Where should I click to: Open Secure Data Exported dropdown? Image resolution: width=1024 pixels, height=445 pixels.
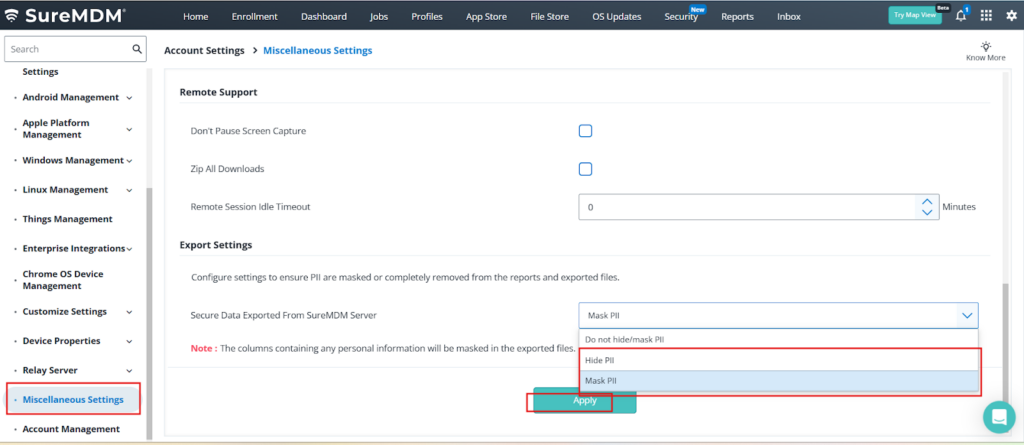click(x=778, y=315)
